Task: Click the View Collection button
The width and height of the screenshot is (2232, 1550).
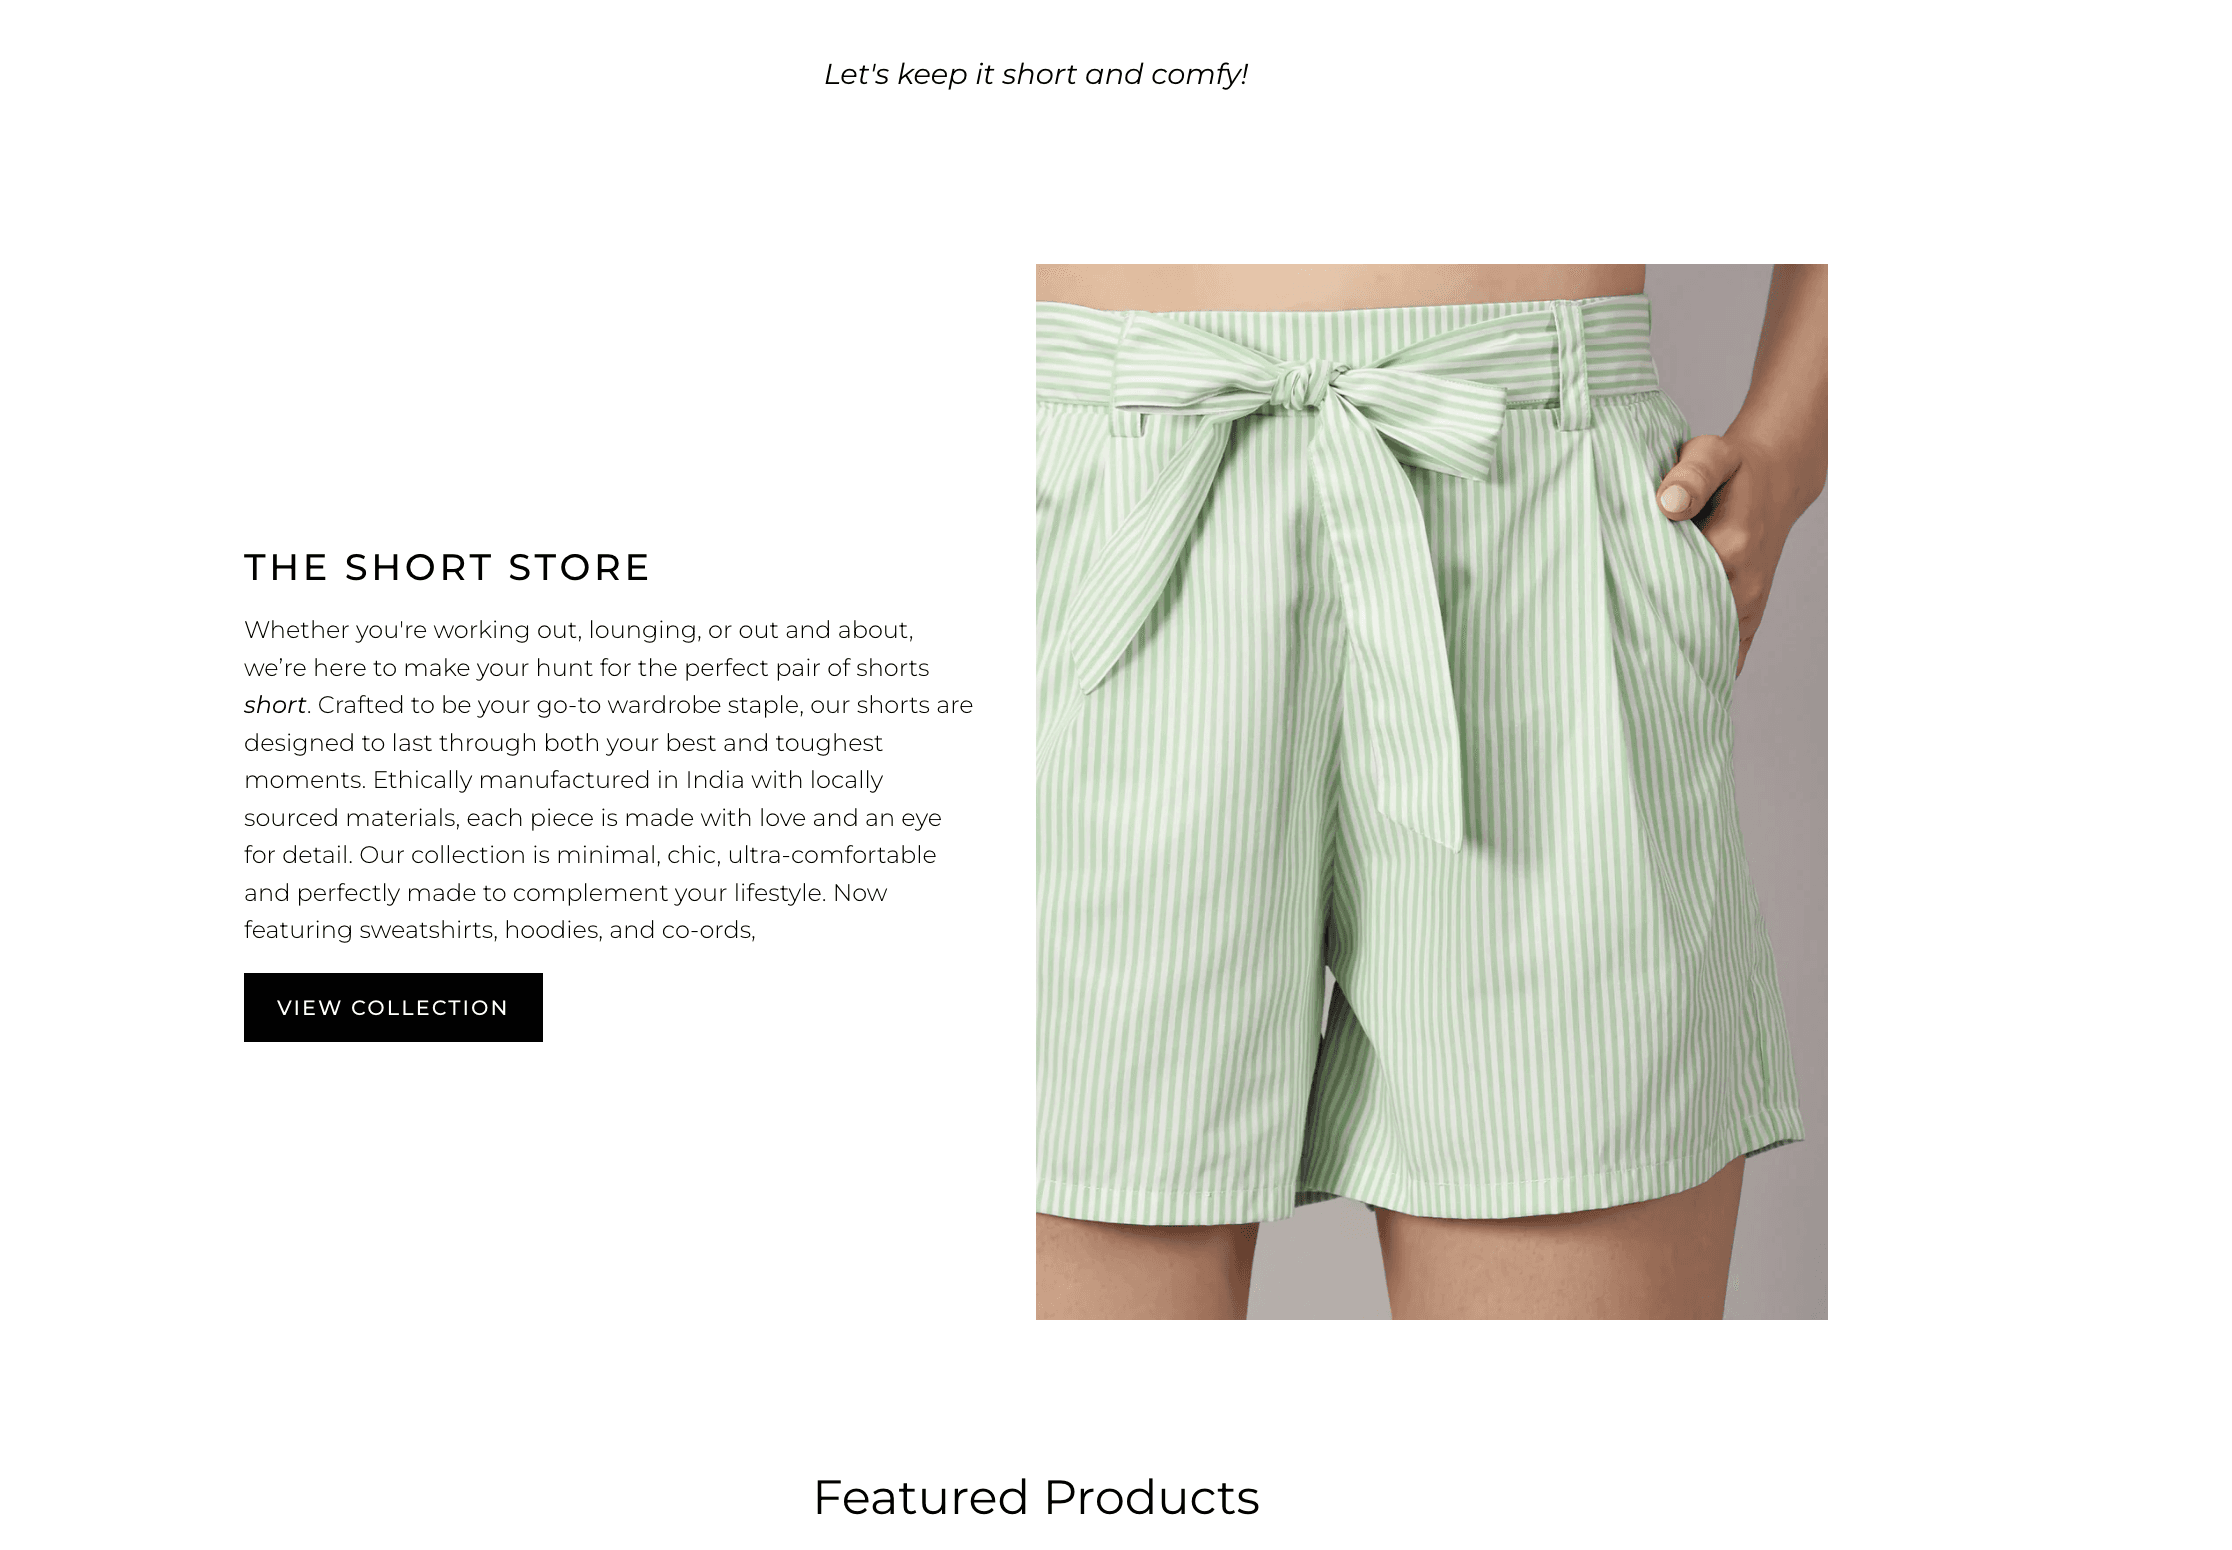Action: (x=393, y=1007)
